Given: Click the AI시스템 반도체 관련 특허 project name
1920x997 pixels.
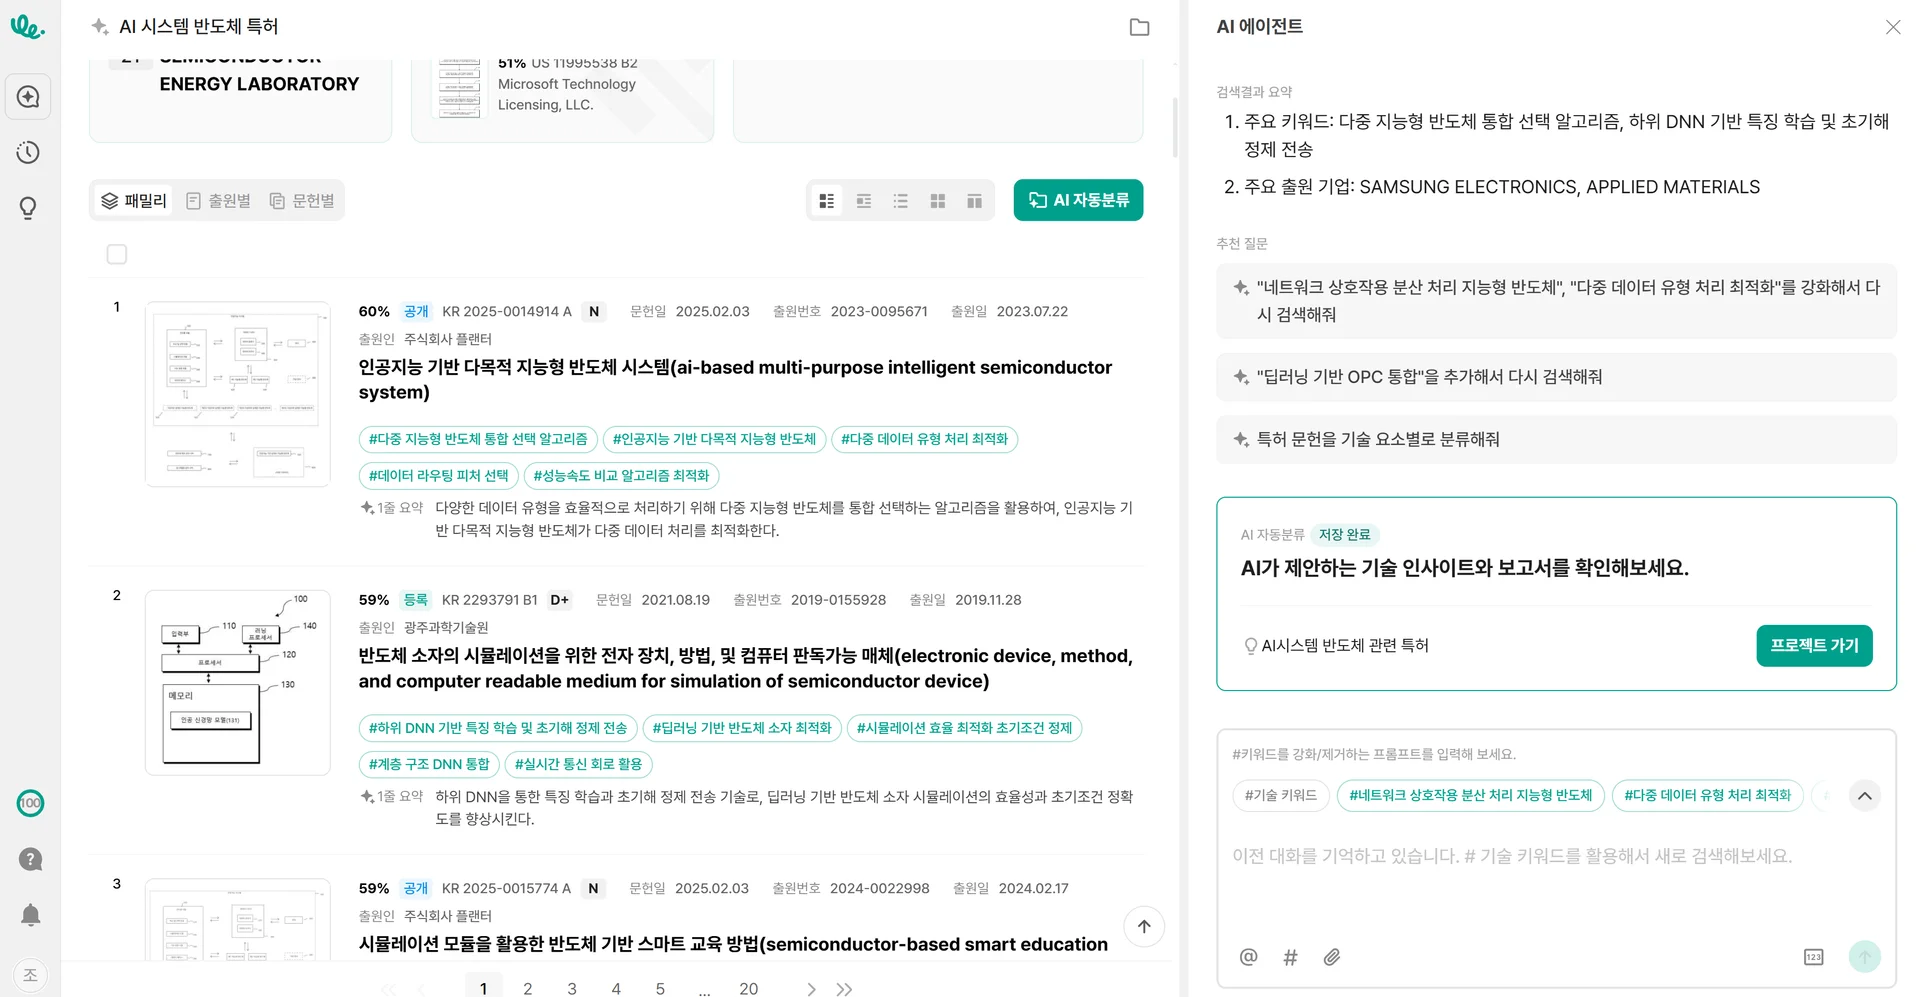Looking at the screenshot, I should (1344, 646).
